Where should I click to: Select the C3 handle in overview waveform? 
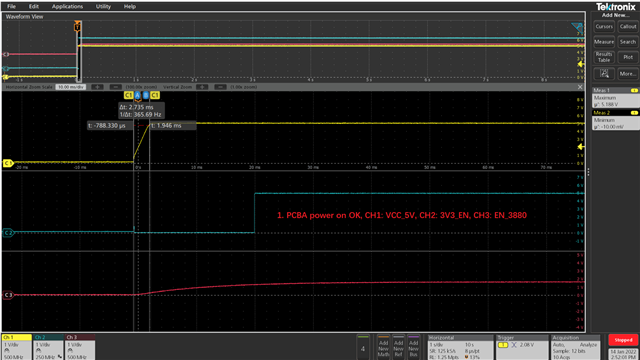click(x=6, y=54)
